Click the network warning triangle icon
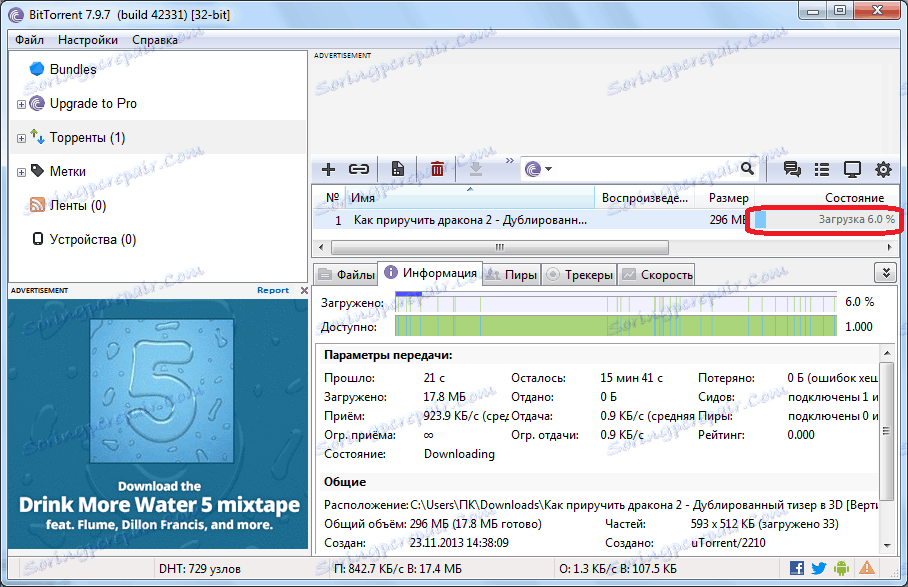This screenshot has width=908, height=587. 867,568
